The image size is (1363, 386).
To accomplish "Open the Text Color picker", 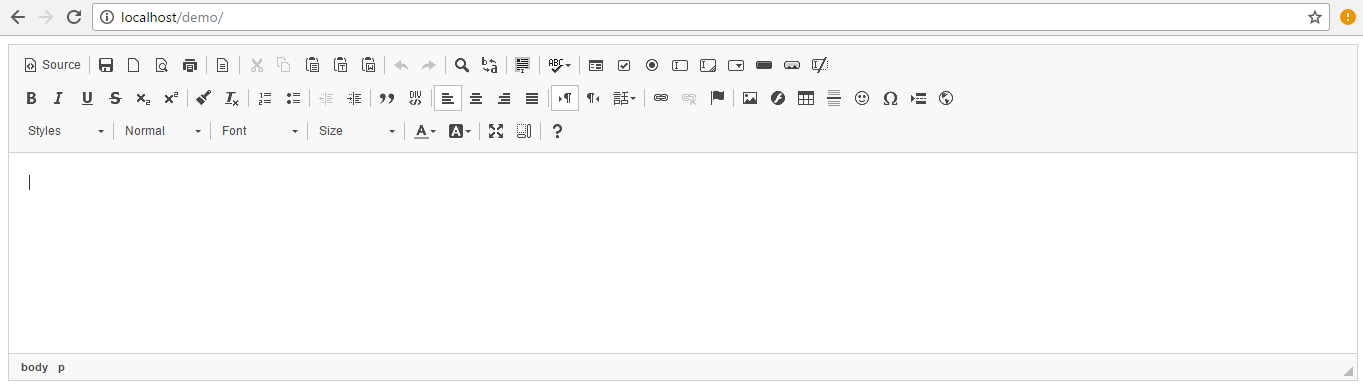I will point(426,131).
